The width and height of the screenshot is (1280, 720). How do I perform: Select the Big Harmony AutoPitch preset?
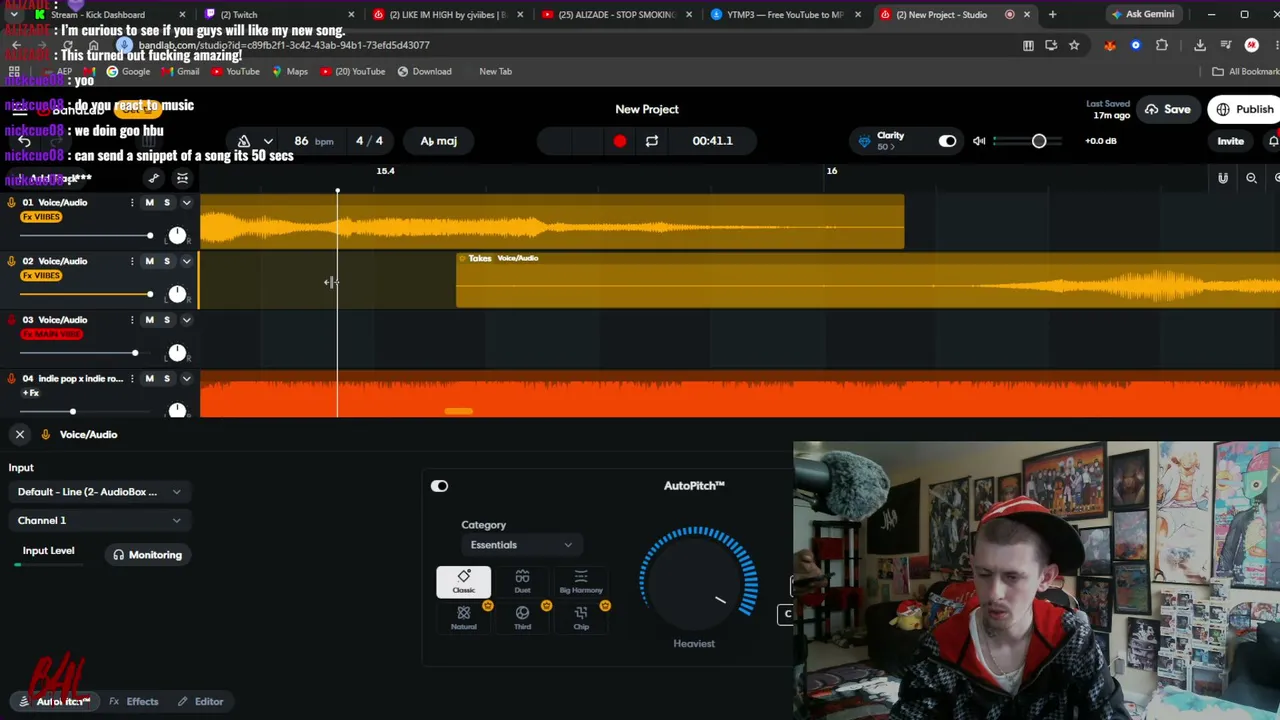581,581
